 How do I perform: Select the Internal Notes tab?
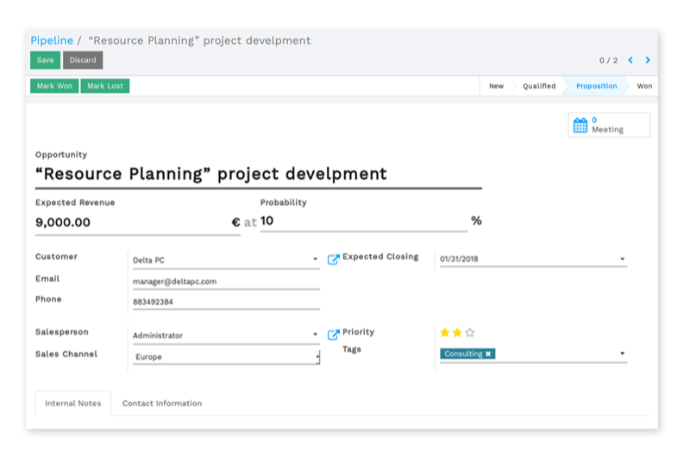(73, 403)
